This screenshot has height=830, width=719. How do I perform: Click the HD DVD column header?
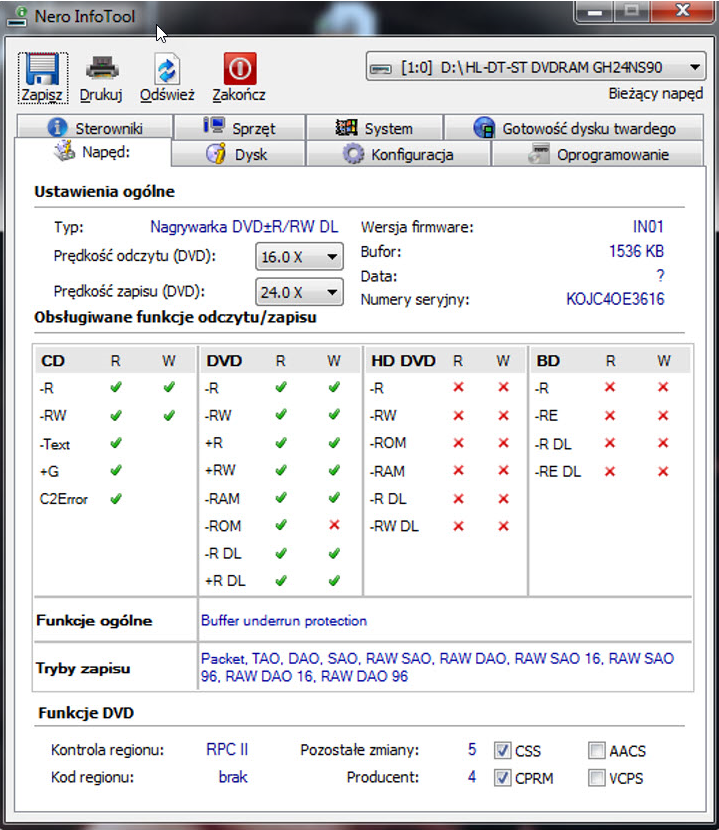403,360
